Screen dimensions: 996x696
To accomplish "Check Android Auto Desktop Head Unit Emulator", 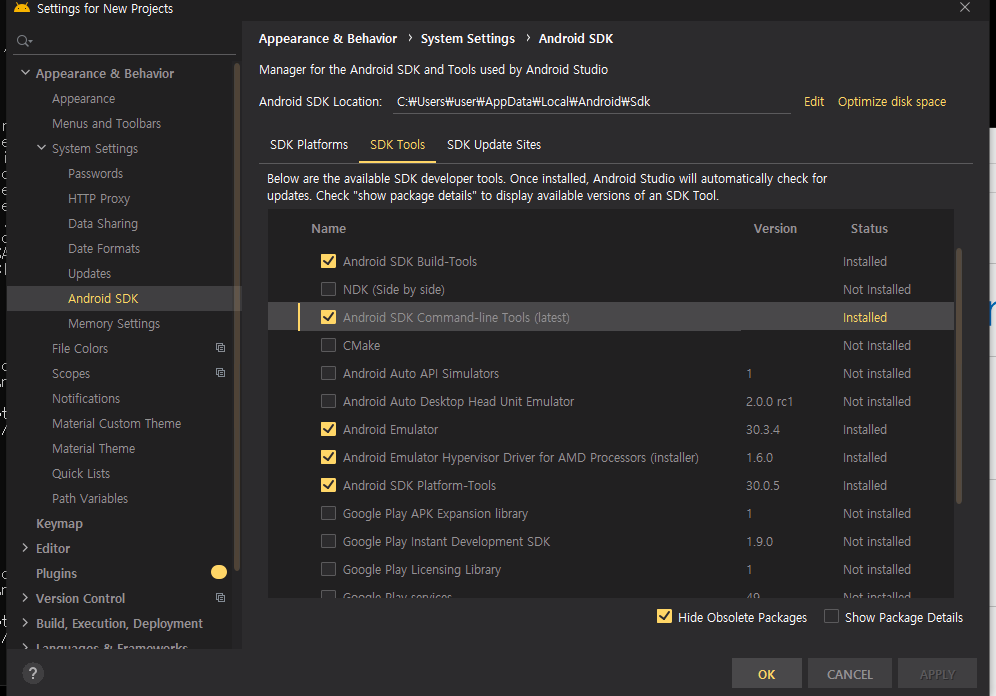I will click(x=328, y=401).
